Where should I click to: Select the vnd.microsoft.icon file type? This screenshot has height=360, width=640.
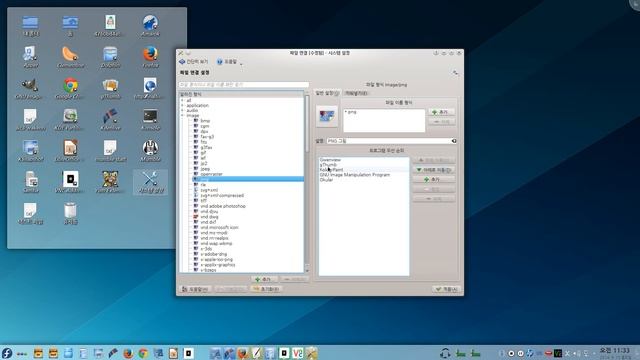click(219, 227)
